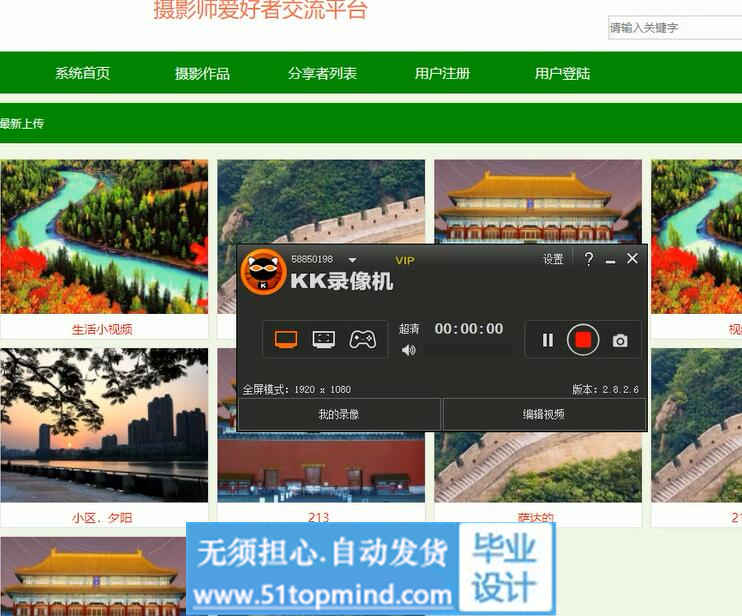Click the 全屏模式: 1920 x 1080 text

point(297,389)
